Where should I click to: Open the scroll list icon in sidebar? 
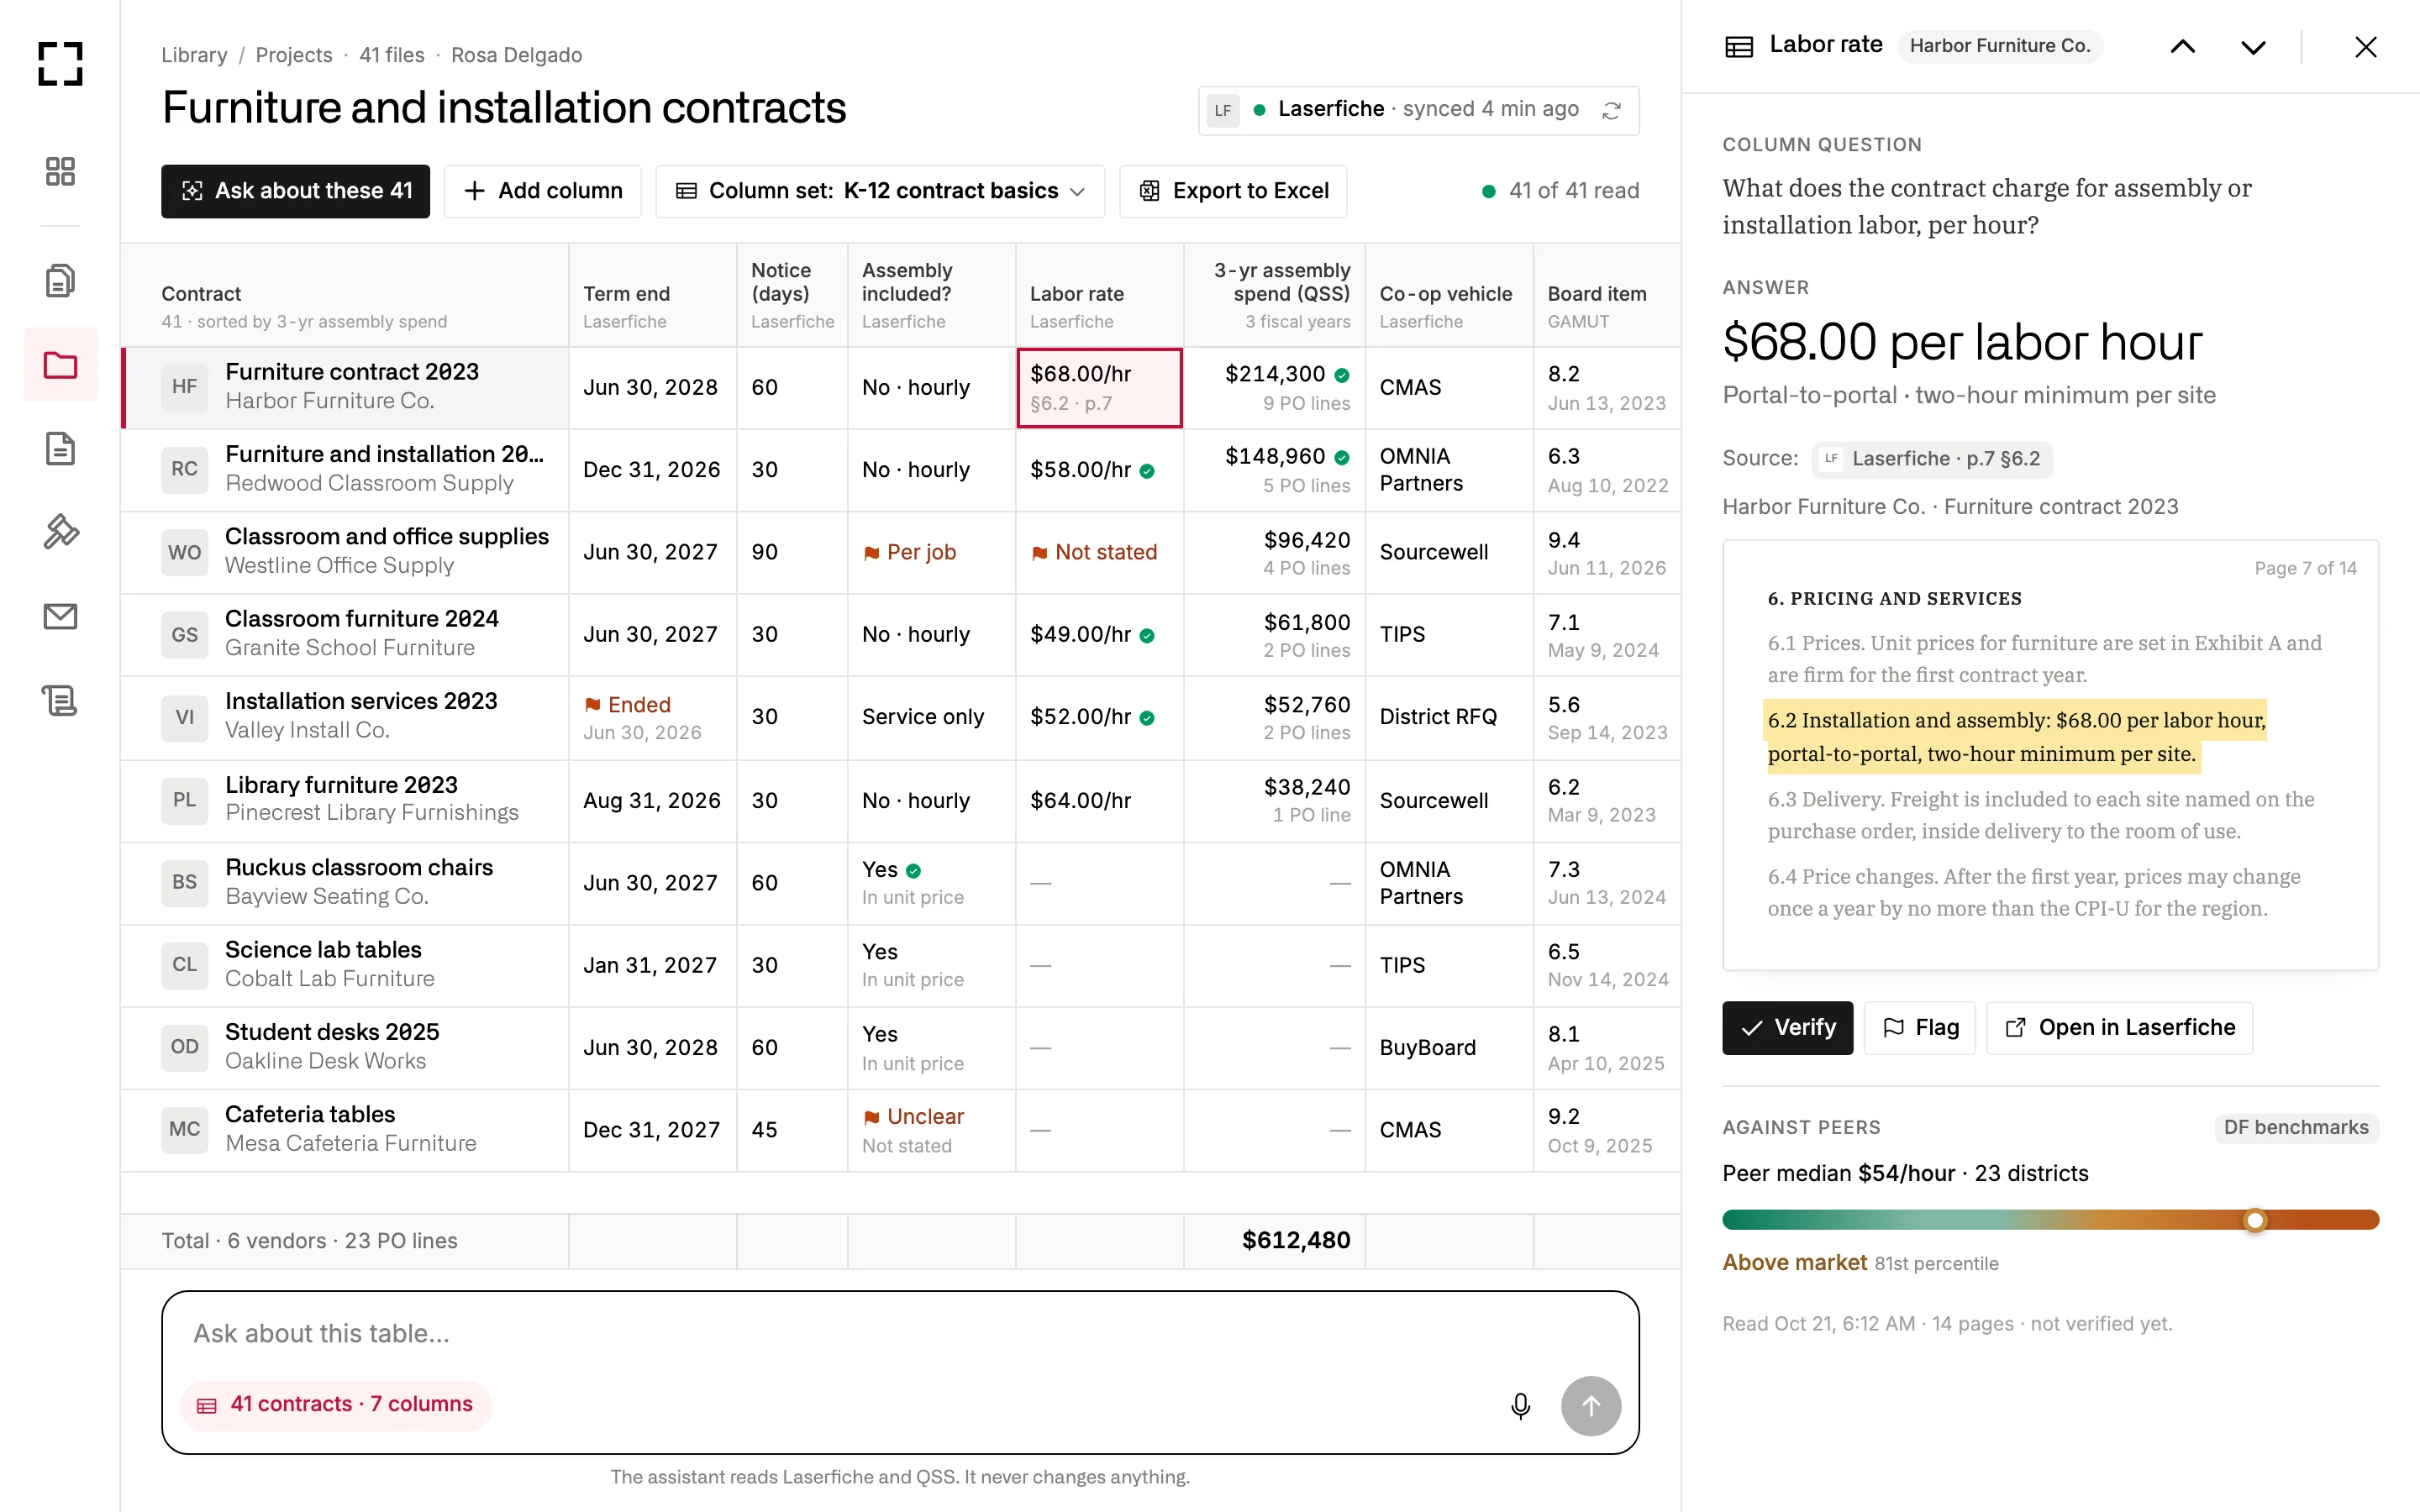click(x=60, y=700)
